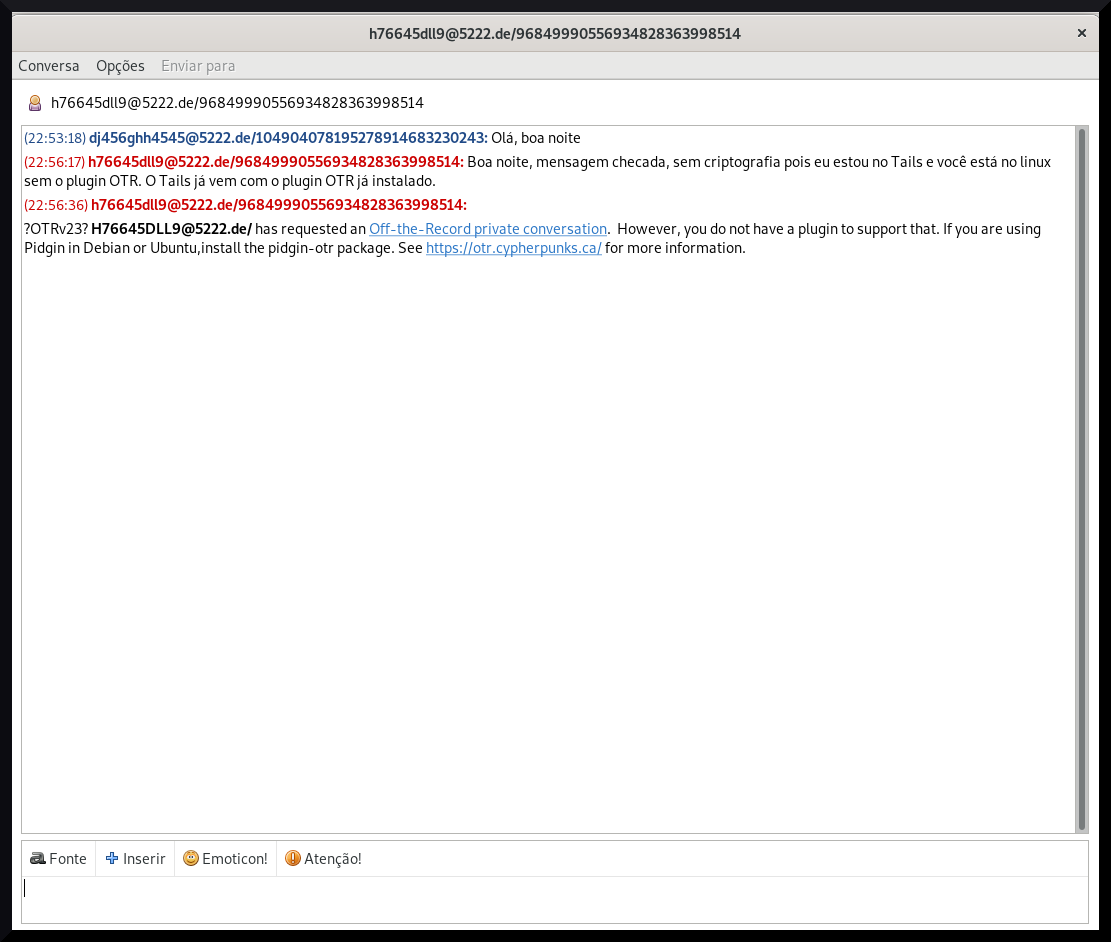Close the conversation window
The width and height of the screenshot is (1111, 942).
coord(1081,33)
